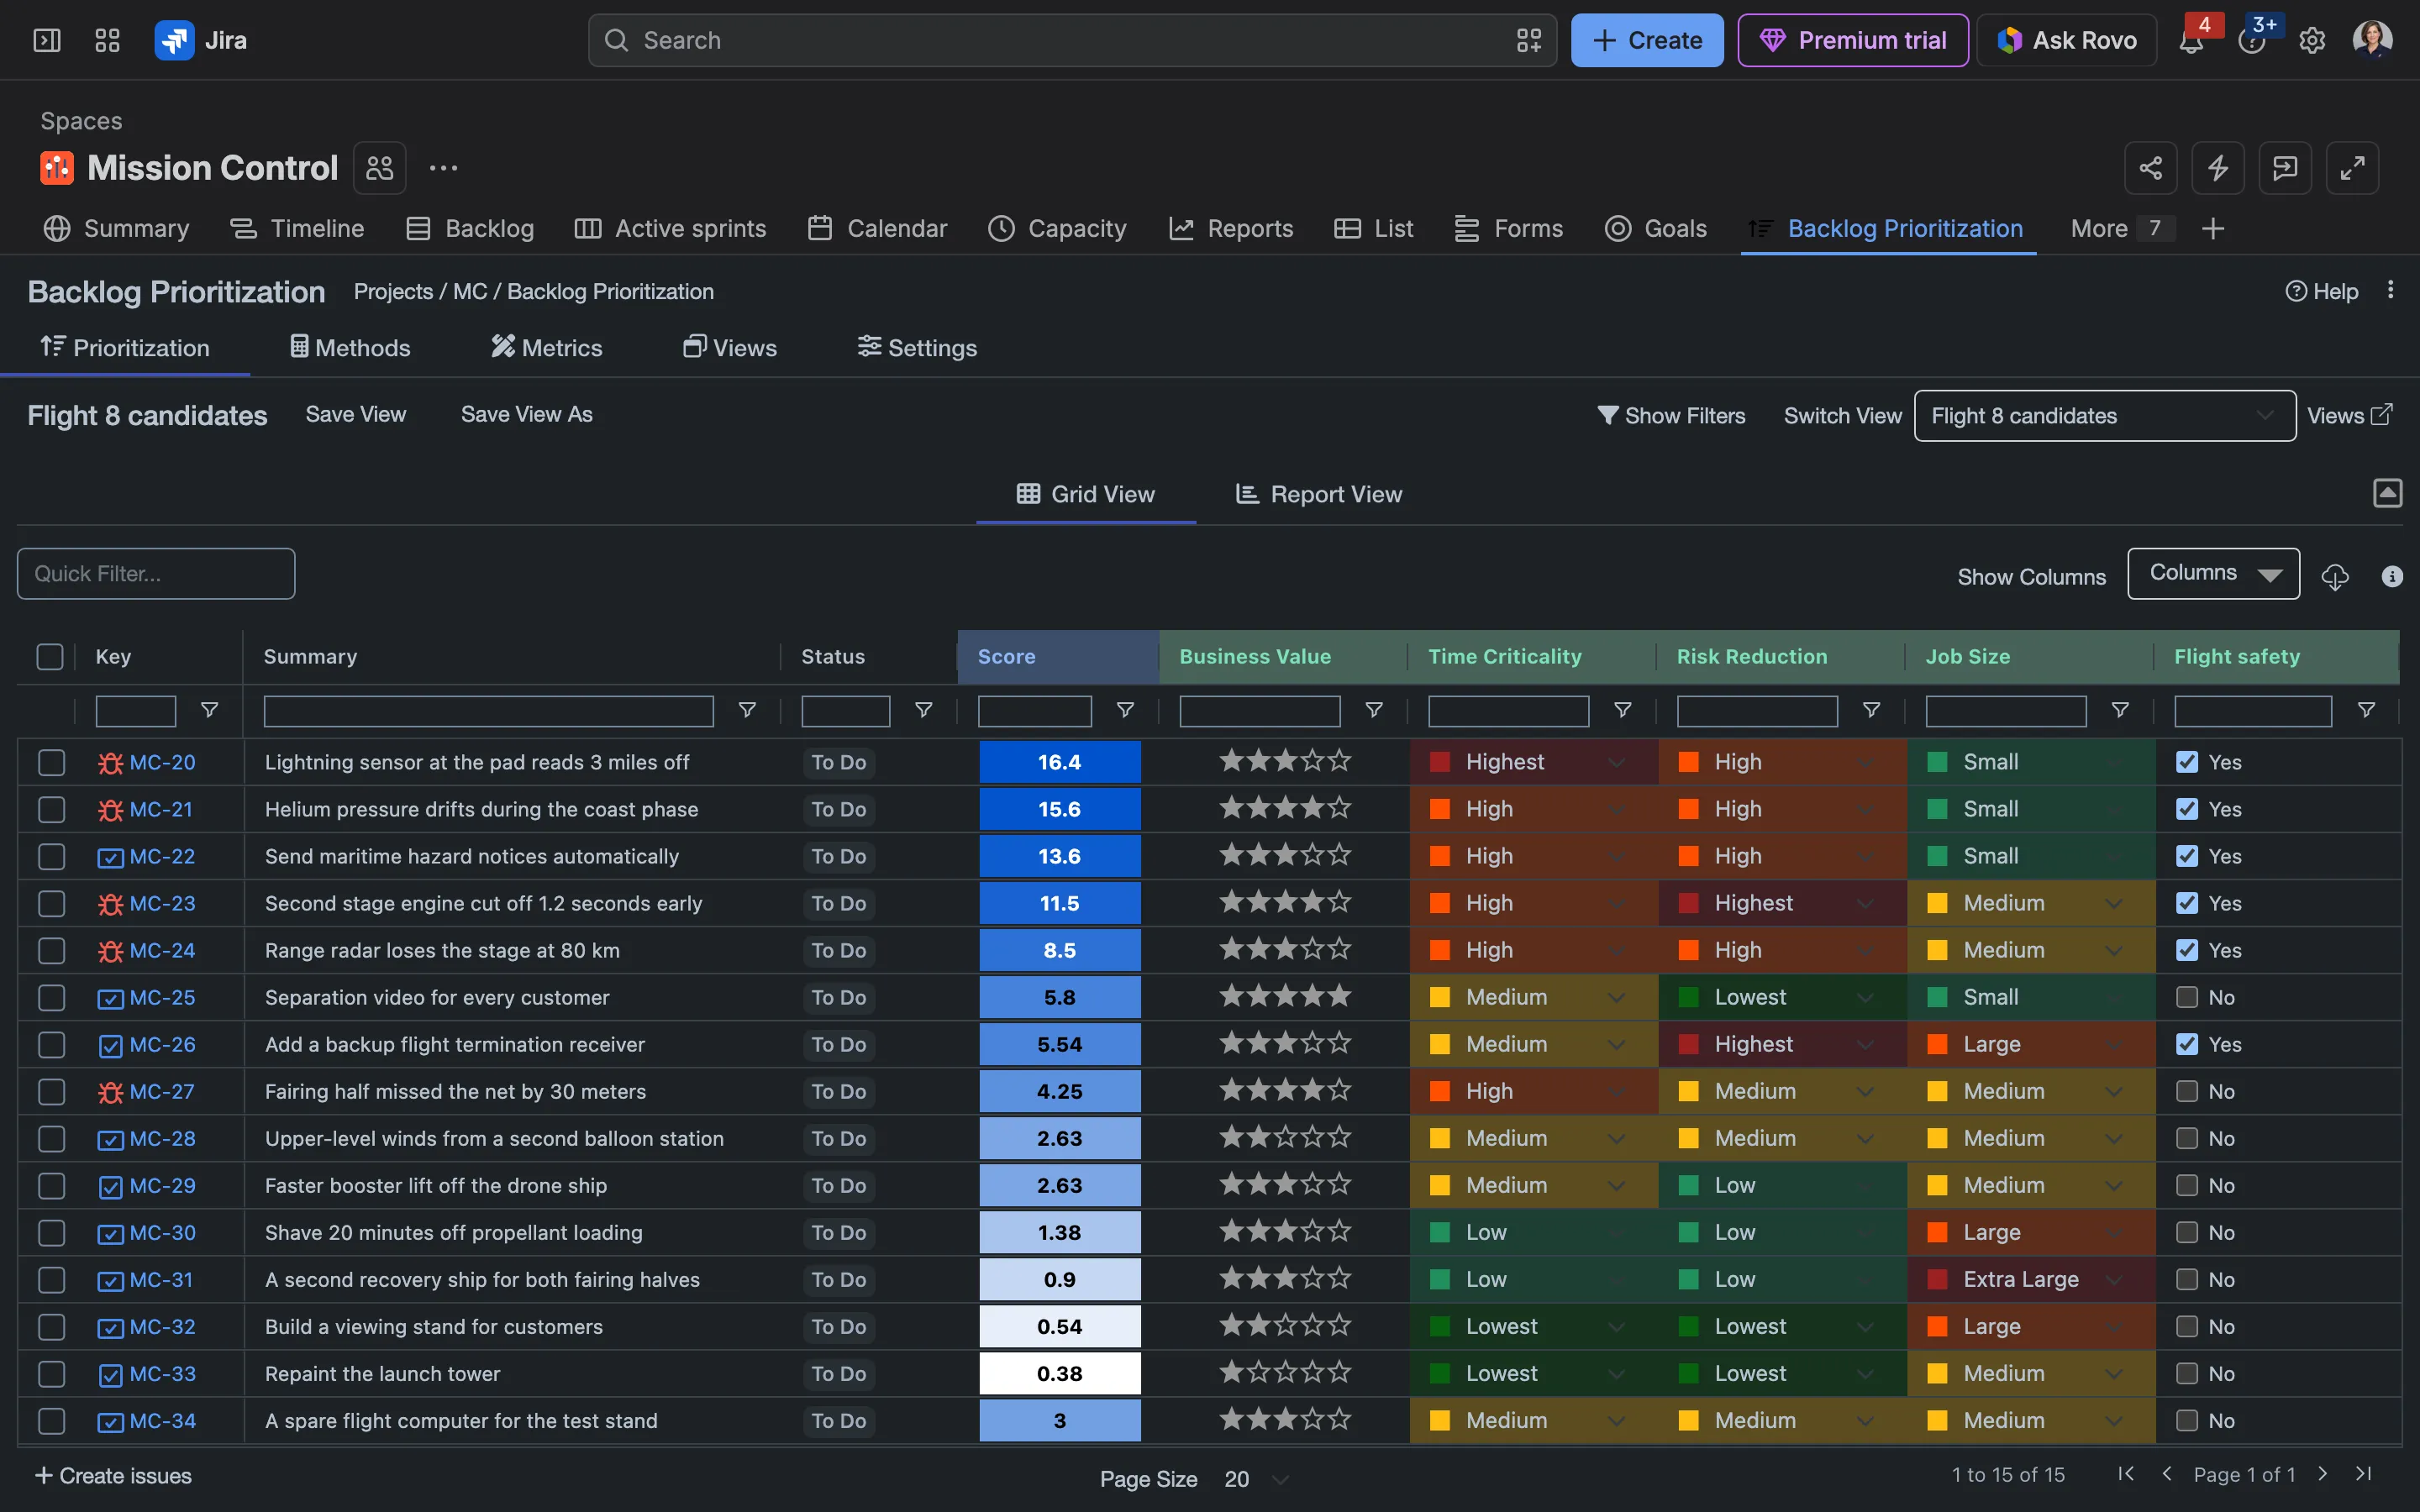The width and height of the screenshot is (2420, 1512).
Task: Collapse the header panel with the image icon
Action: click(x=2387, y=493)
